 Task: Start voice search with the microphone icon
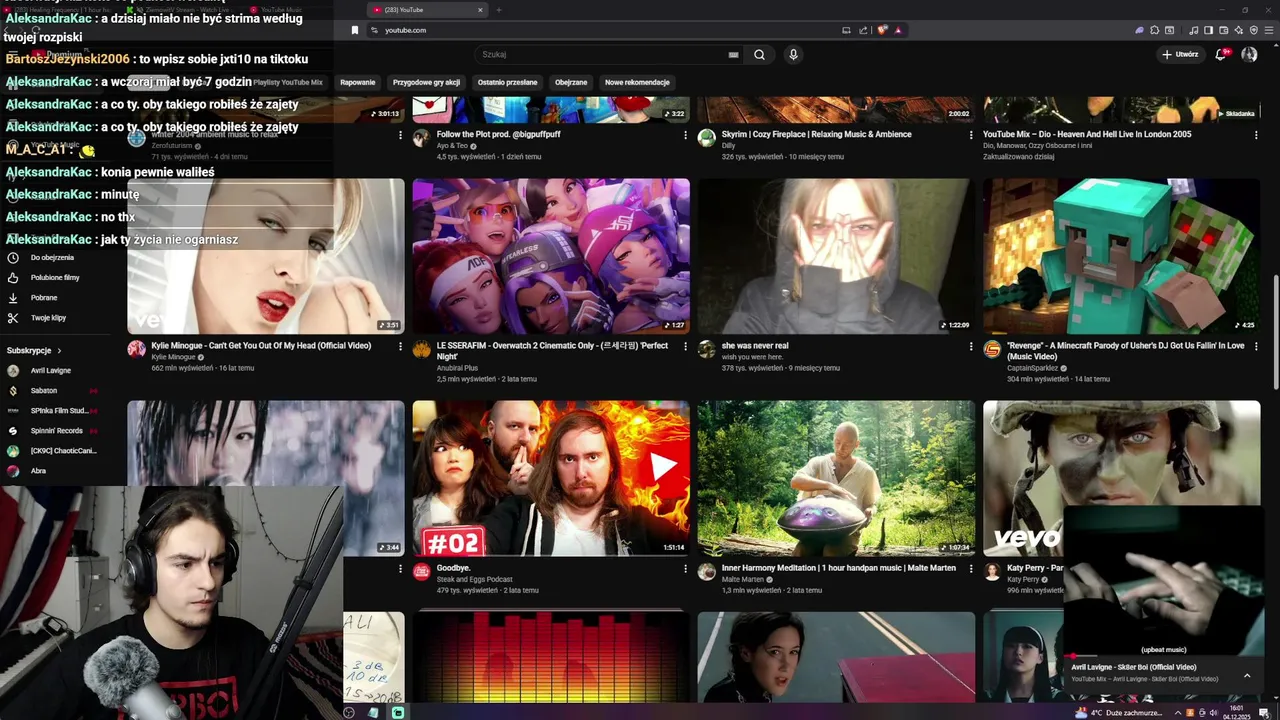pyautogui.click(x=793, y=55)
